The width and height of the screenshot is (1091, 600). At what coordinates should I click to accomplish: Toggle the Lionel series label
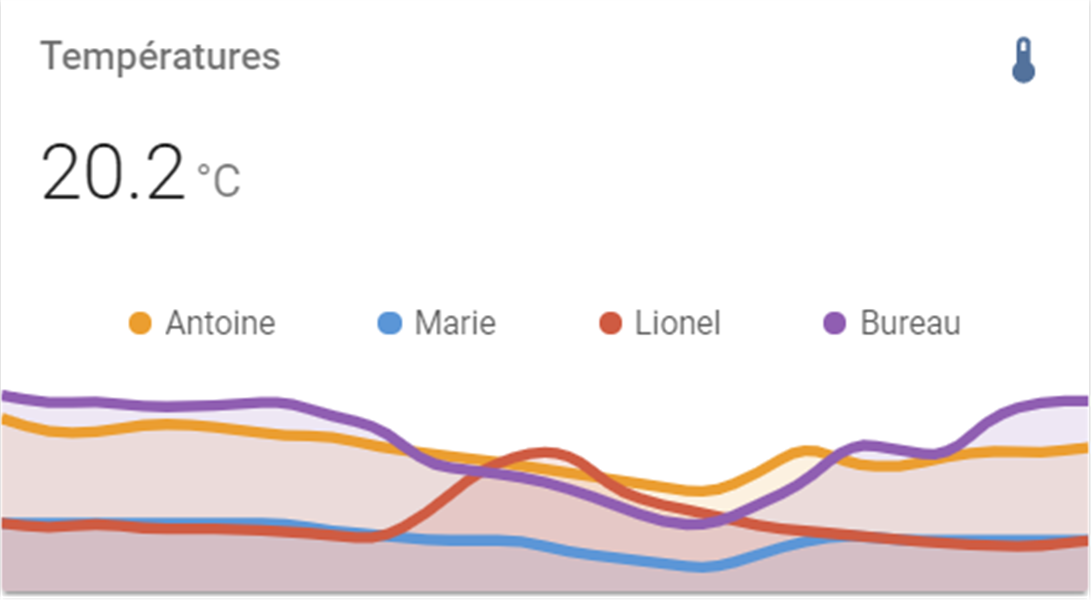(677, 323)
